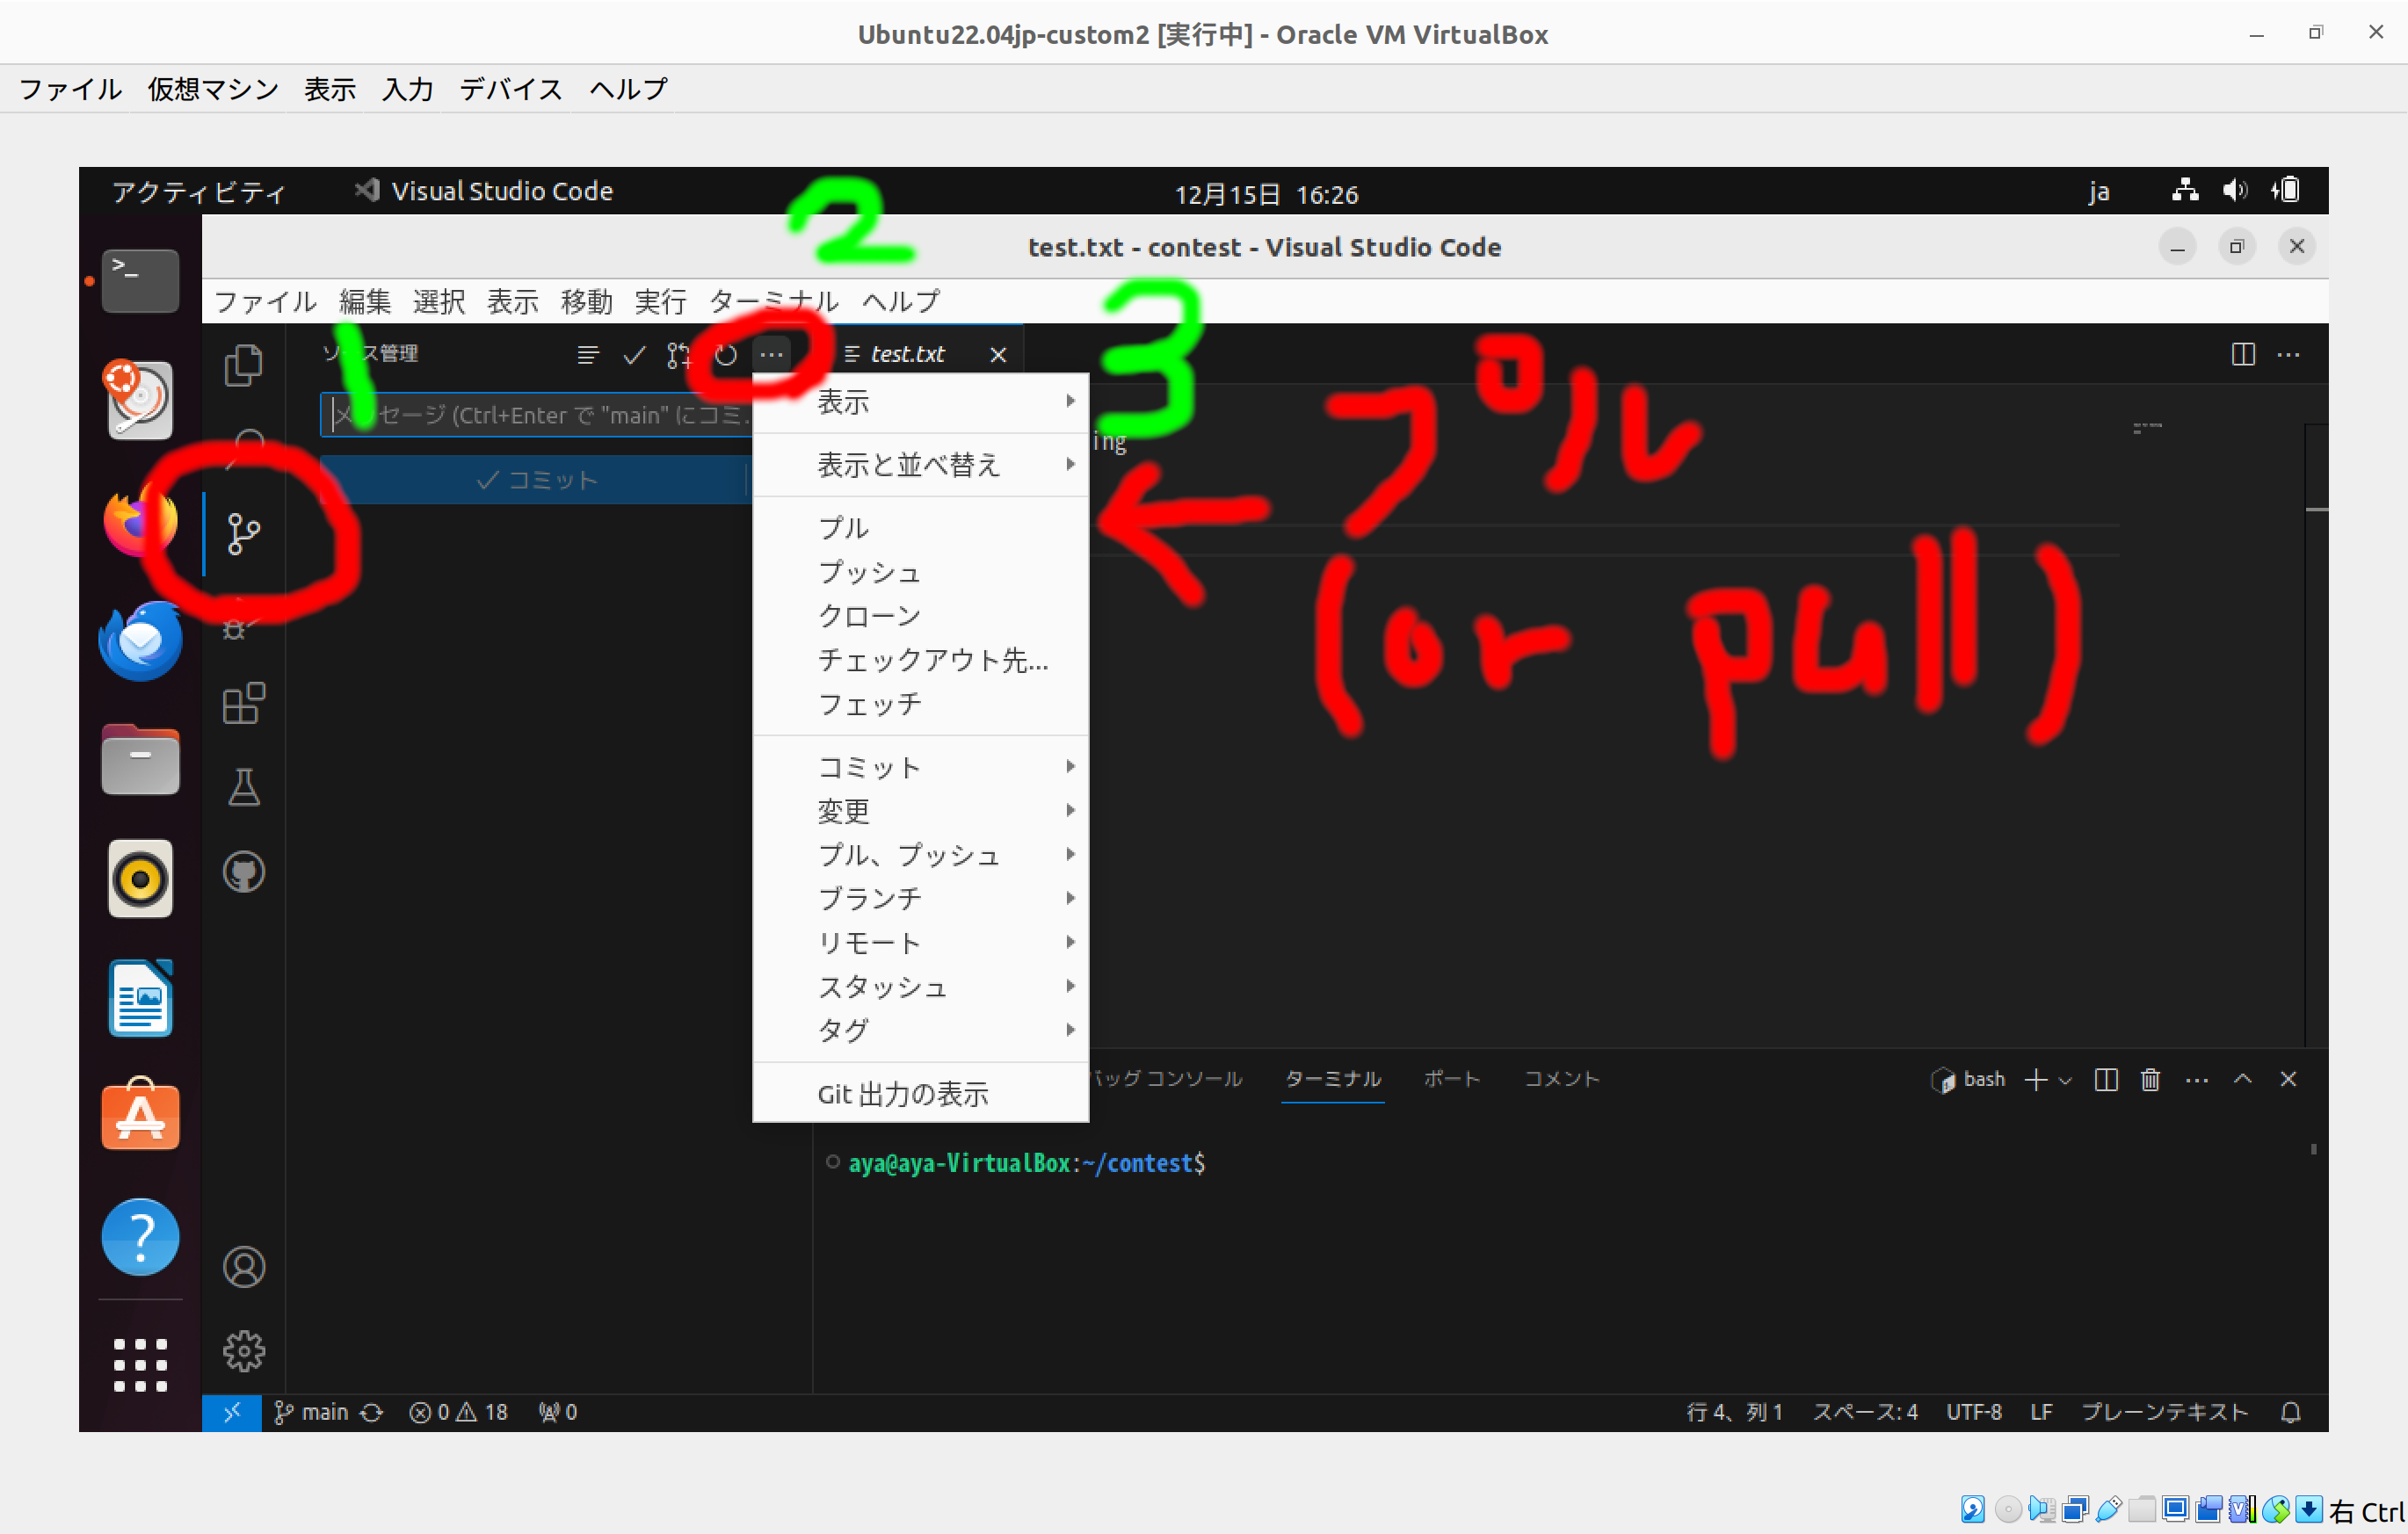Expand the 表示と並べ替え submenu
Image resolution: width=2408 pixels, height=1534 pixels.
[x=920, y=465]
